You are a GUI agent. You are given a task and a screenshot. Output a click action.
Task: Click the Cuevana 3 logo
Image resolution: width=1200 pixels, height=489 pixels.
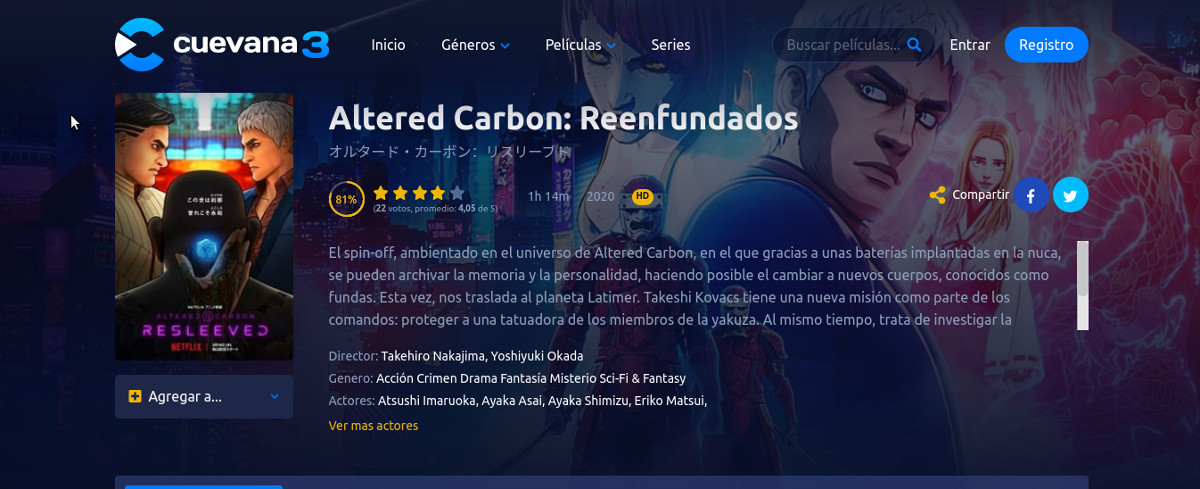click(x=222, y=44)
